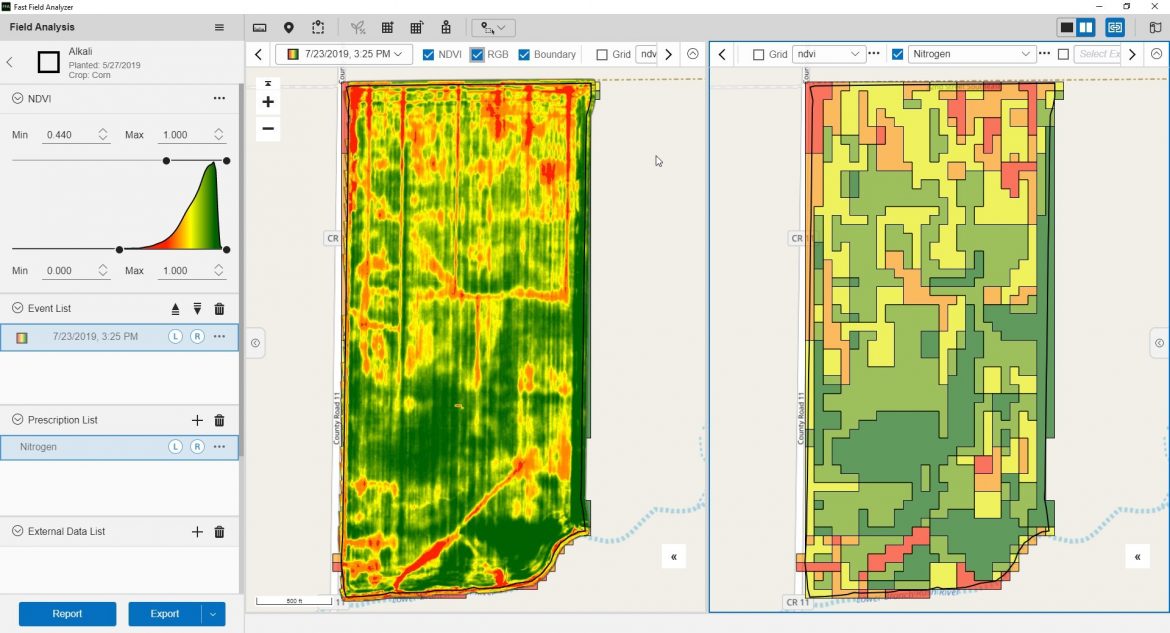
Task: Uncheck the NDVI layer checkbox
Action: (429, 55)
